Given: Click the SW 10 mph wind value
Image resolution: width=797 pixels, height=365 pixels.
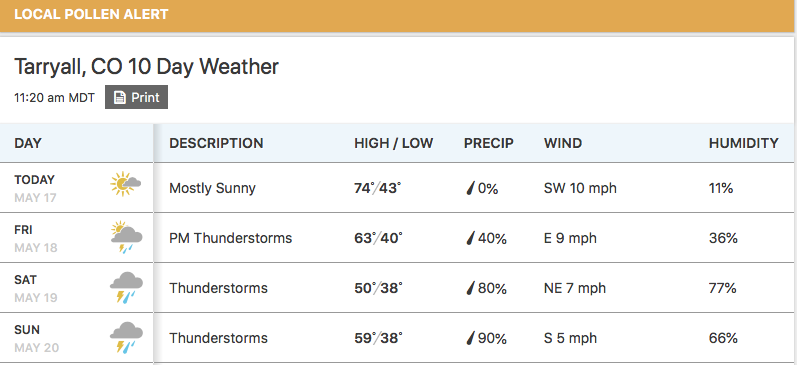Looking at the screenshot, I should pos(580,188).
